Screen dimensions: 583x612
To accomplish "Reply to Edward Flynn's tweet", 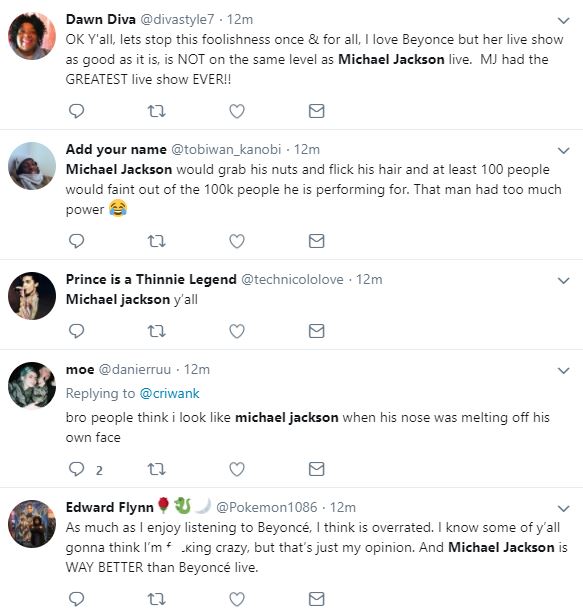I will 76,599.
